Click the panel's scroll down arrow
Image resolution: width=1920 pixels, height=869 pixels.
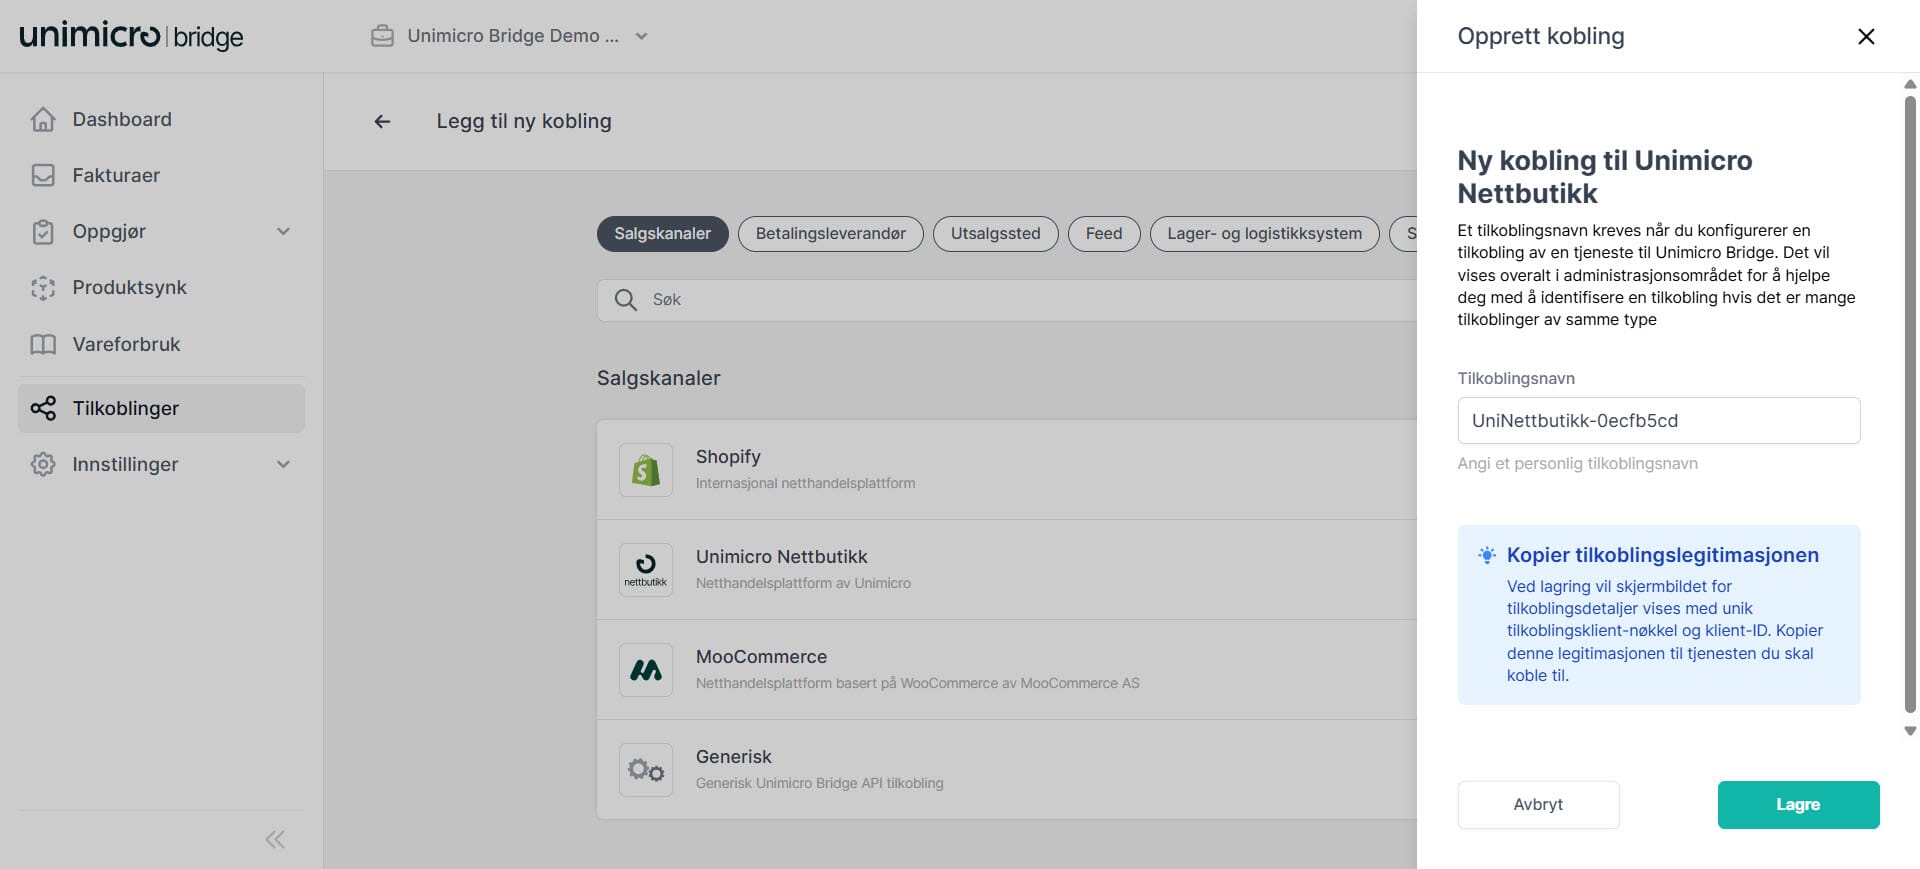pyautogui.click(x=1910, y=731)
